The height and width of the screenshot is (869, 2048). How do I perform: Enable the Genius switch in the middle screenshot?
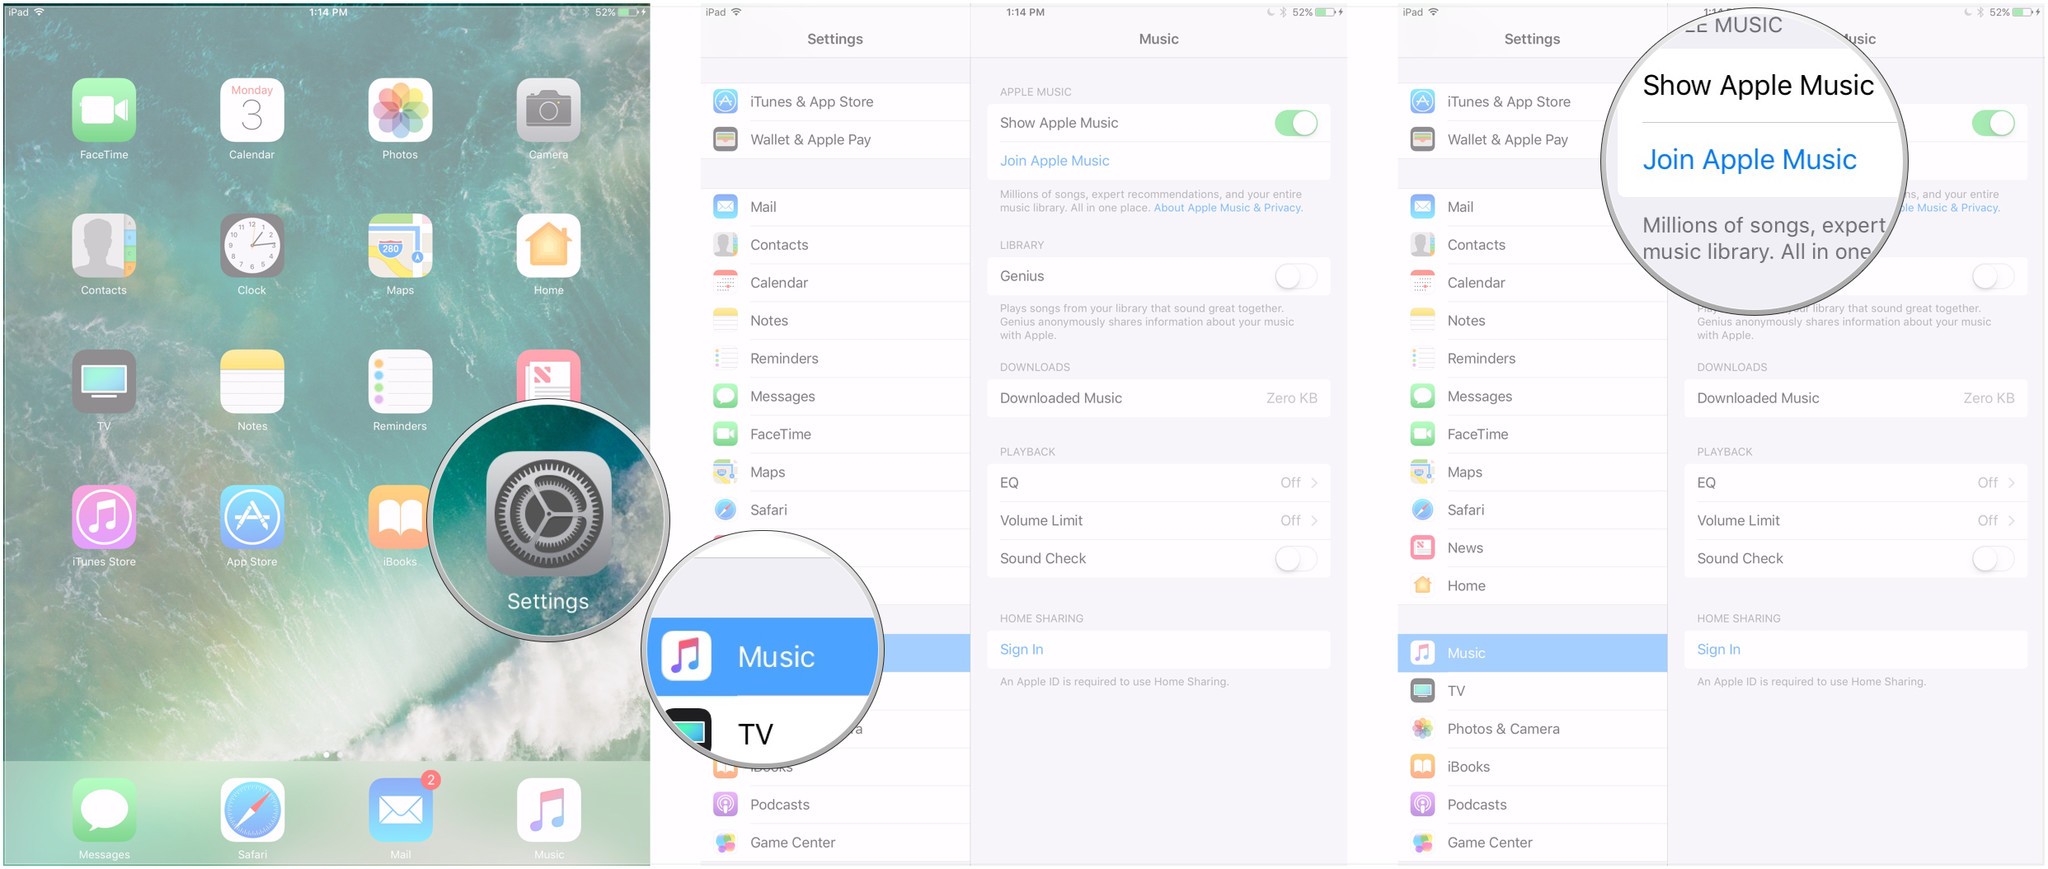pos(1296,276)
